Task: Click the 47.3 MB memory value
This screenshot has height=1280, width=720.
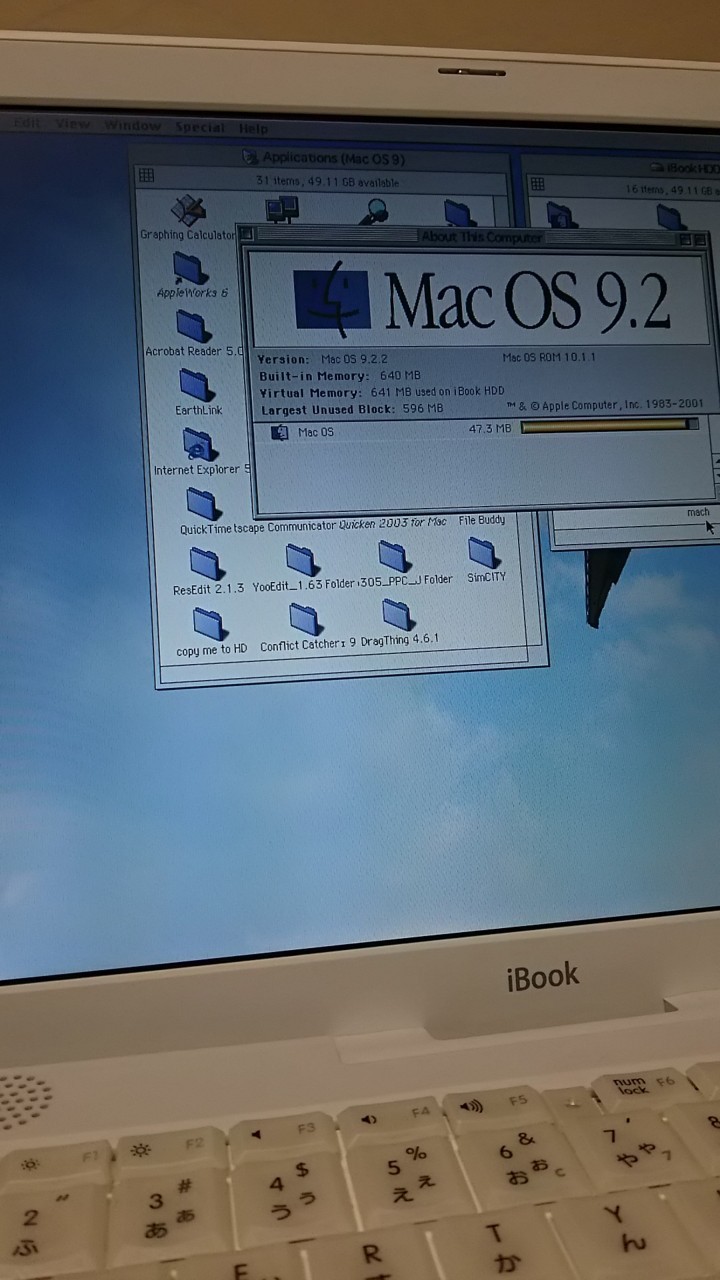Action: click(x=490, y=428)
